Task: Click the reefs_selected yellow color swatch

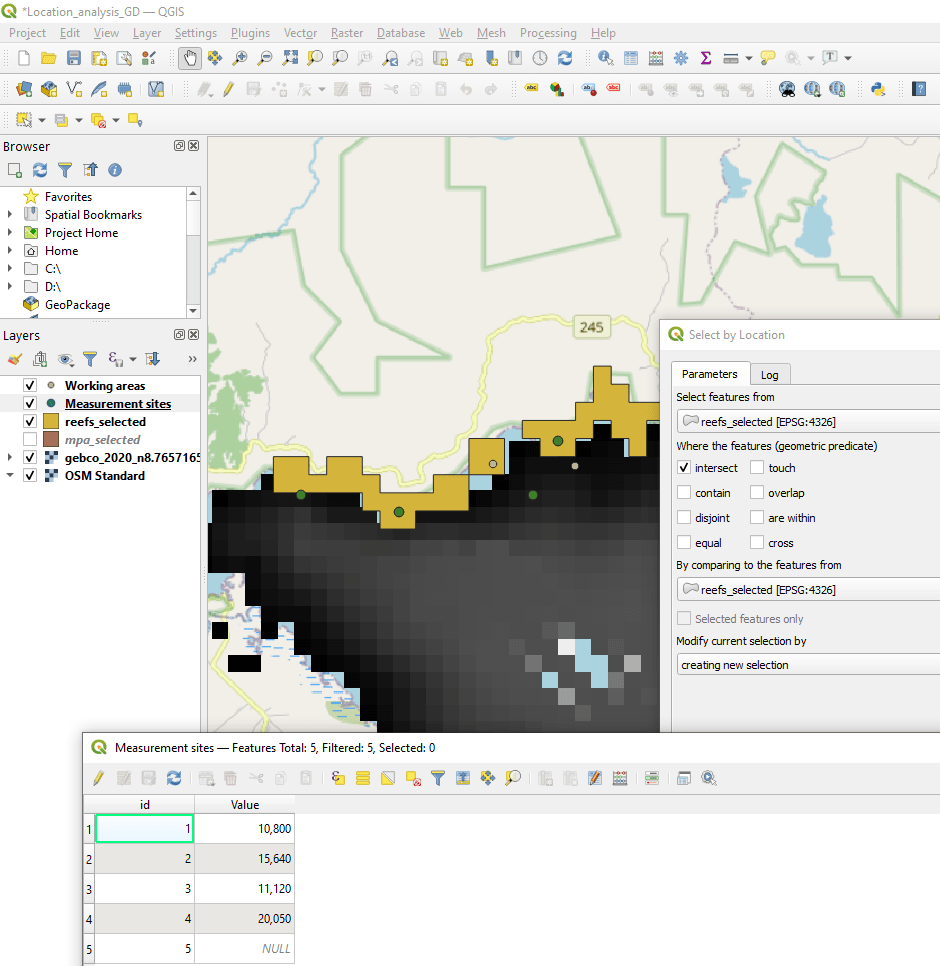Action: click(x=52, y=422)
